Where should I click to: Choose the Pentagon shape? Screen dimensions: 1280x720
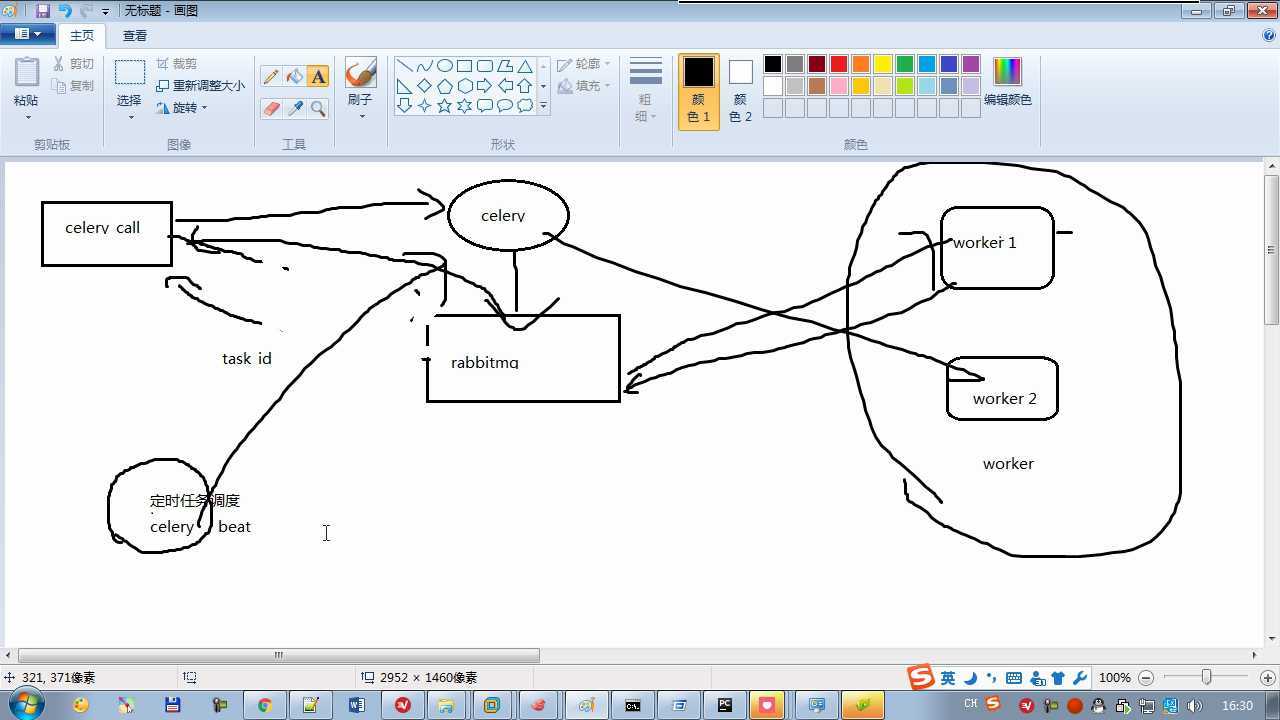coord(445,86)
